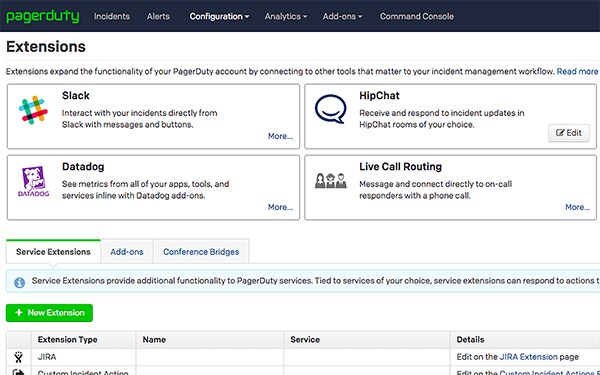Select the Add-ons tab below cards
Viewport: 600px width, 375px height.
127,252
